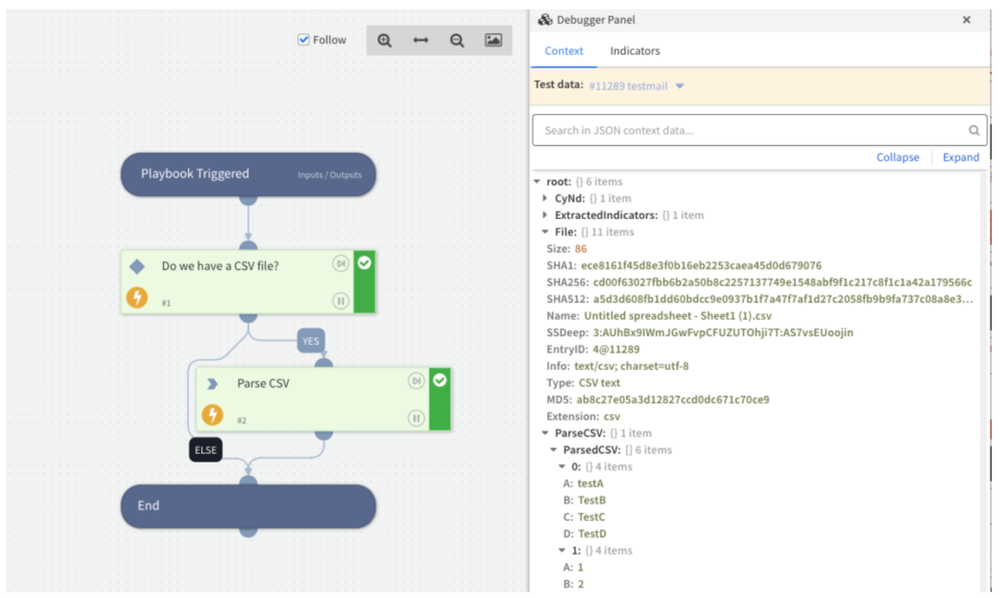Collapse the File tree node
Viewport: 999px width, 598px height.
pyautogui.click(x=545, y=232)
